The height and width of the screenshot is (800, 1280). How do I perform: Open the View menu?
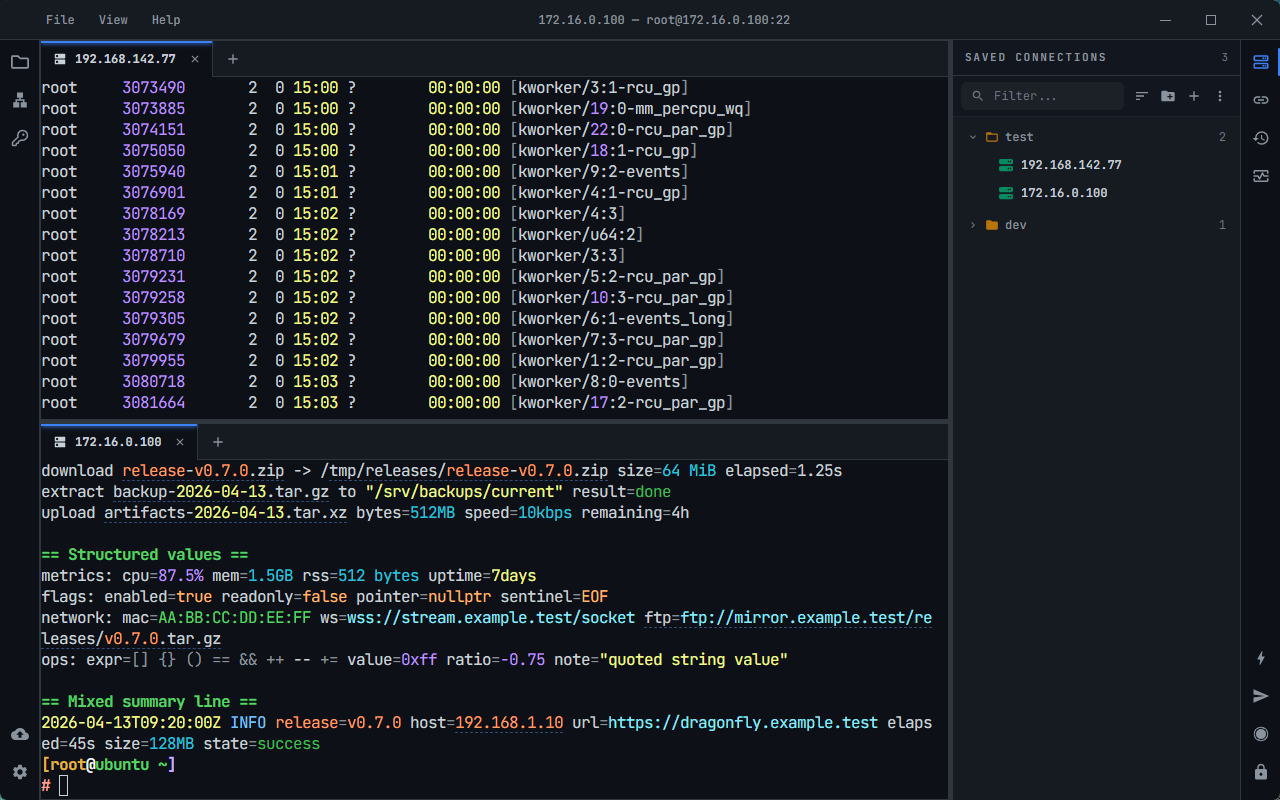pyautogui.click(x=113, y=20)
